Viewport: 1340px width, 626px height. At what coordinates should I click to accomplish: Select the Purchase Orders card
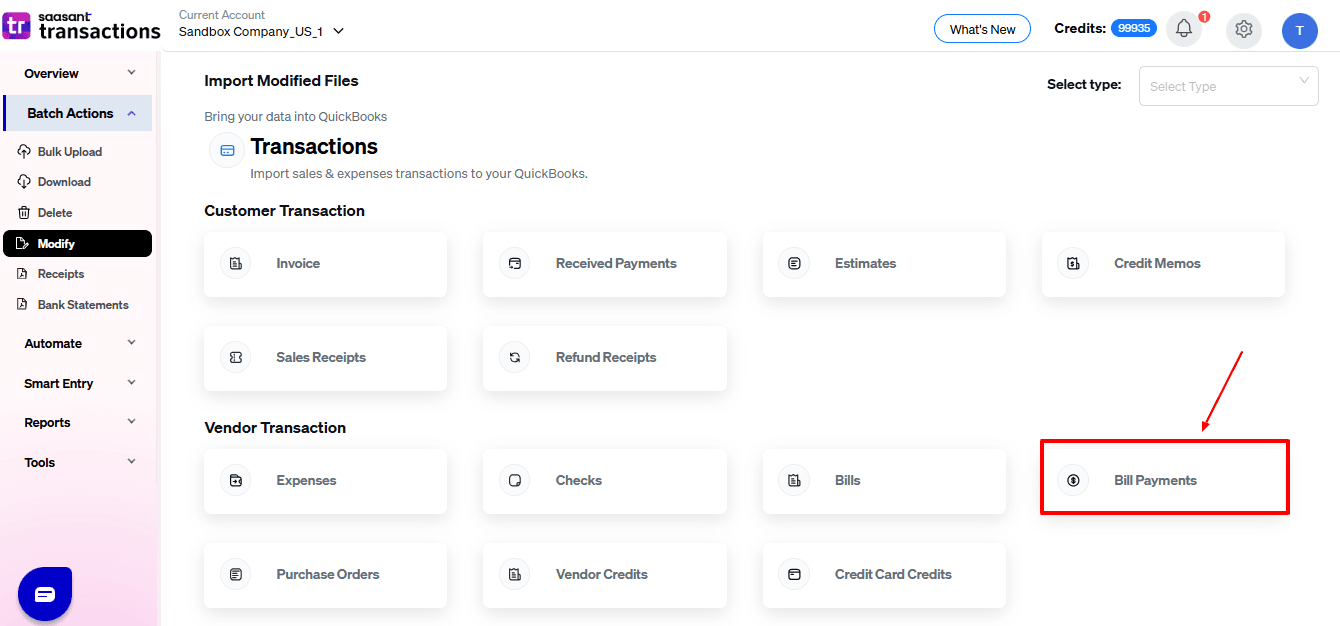click(325, 575)
